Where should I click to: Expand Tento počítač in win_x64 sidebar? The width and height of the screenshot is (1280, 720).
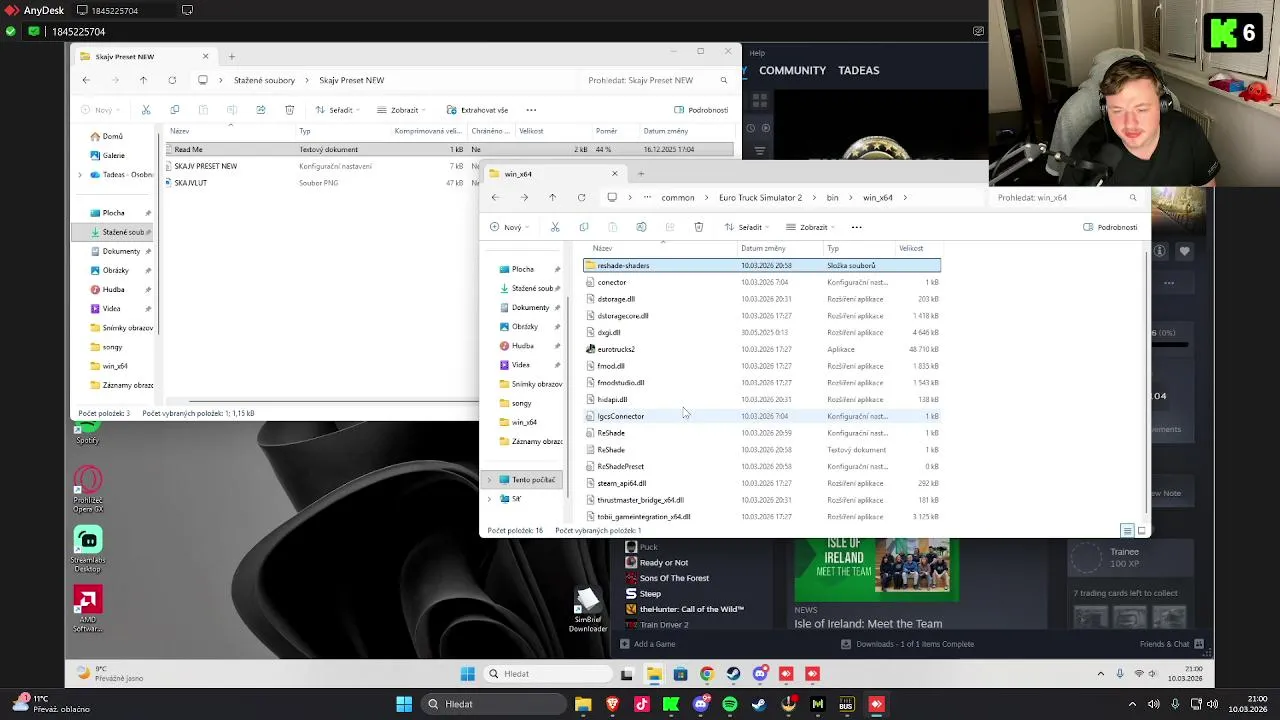coord(490,480)
